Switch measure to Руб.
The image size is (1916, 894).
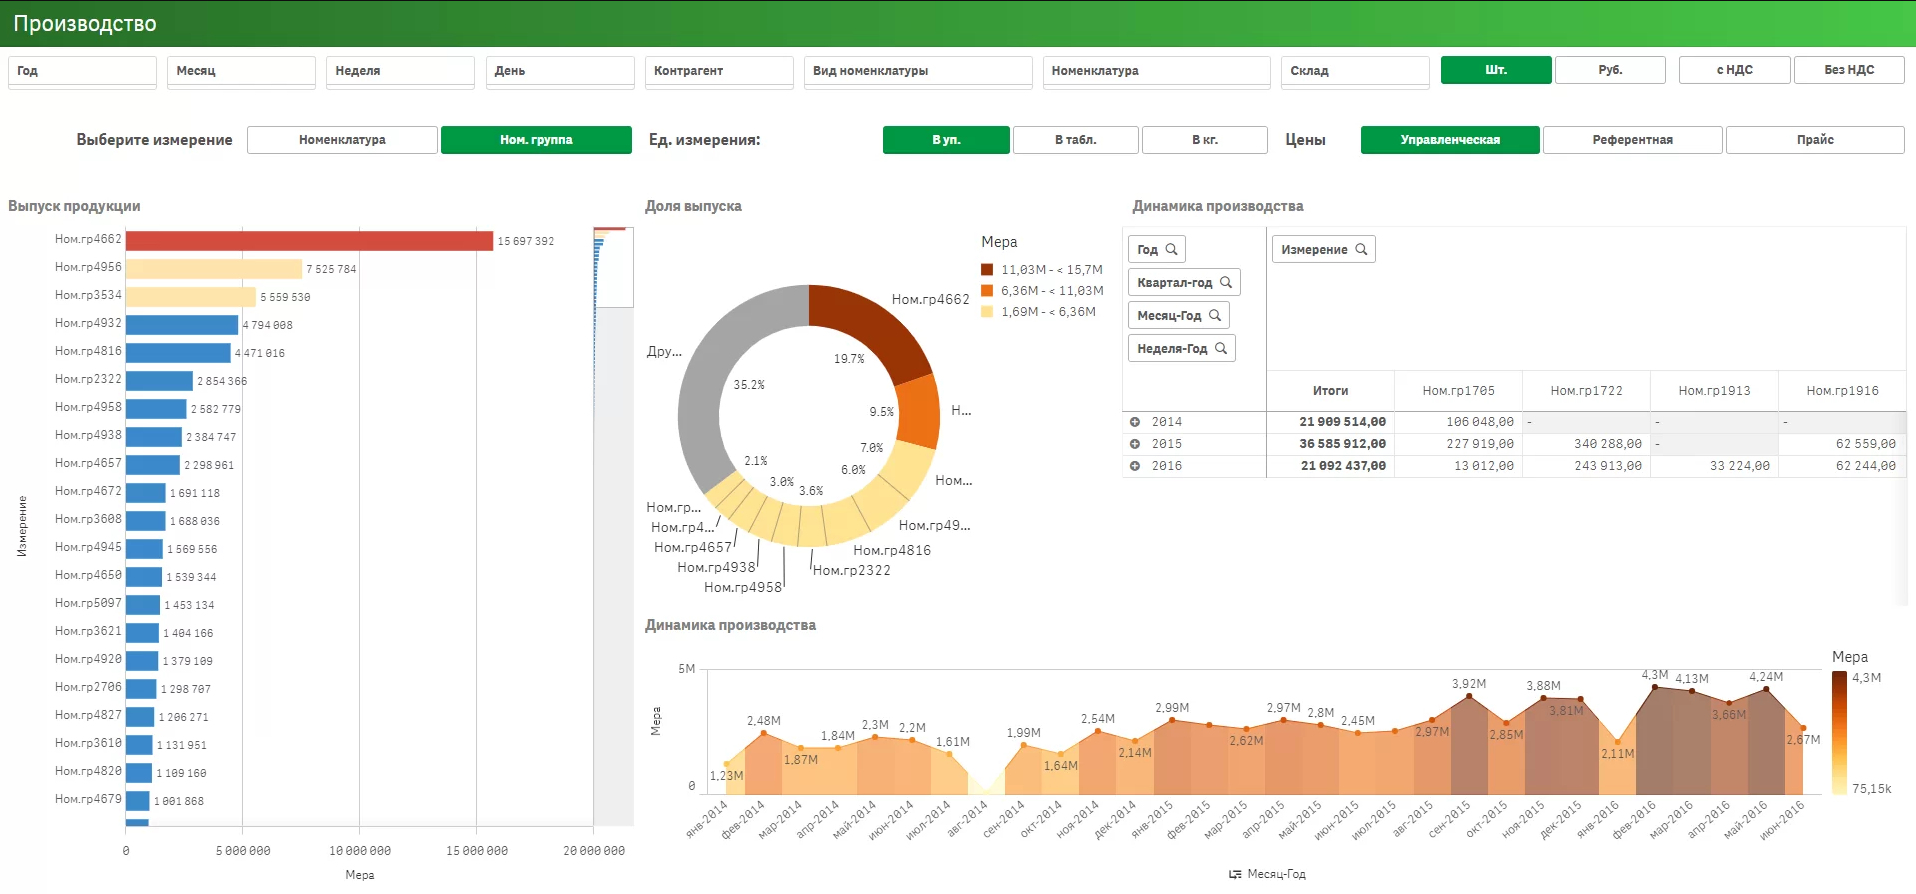point(1610,70)
